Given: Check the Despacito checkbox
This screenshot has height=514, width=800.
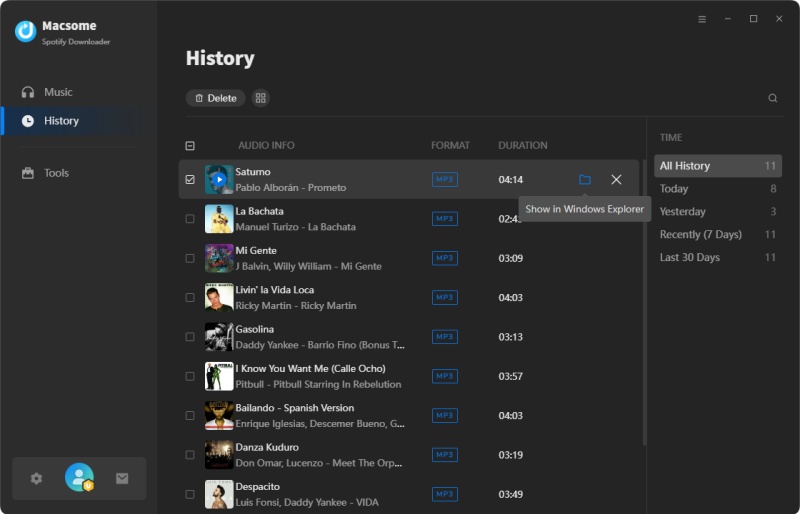Looking at the screenshot, I should (190, 494).
